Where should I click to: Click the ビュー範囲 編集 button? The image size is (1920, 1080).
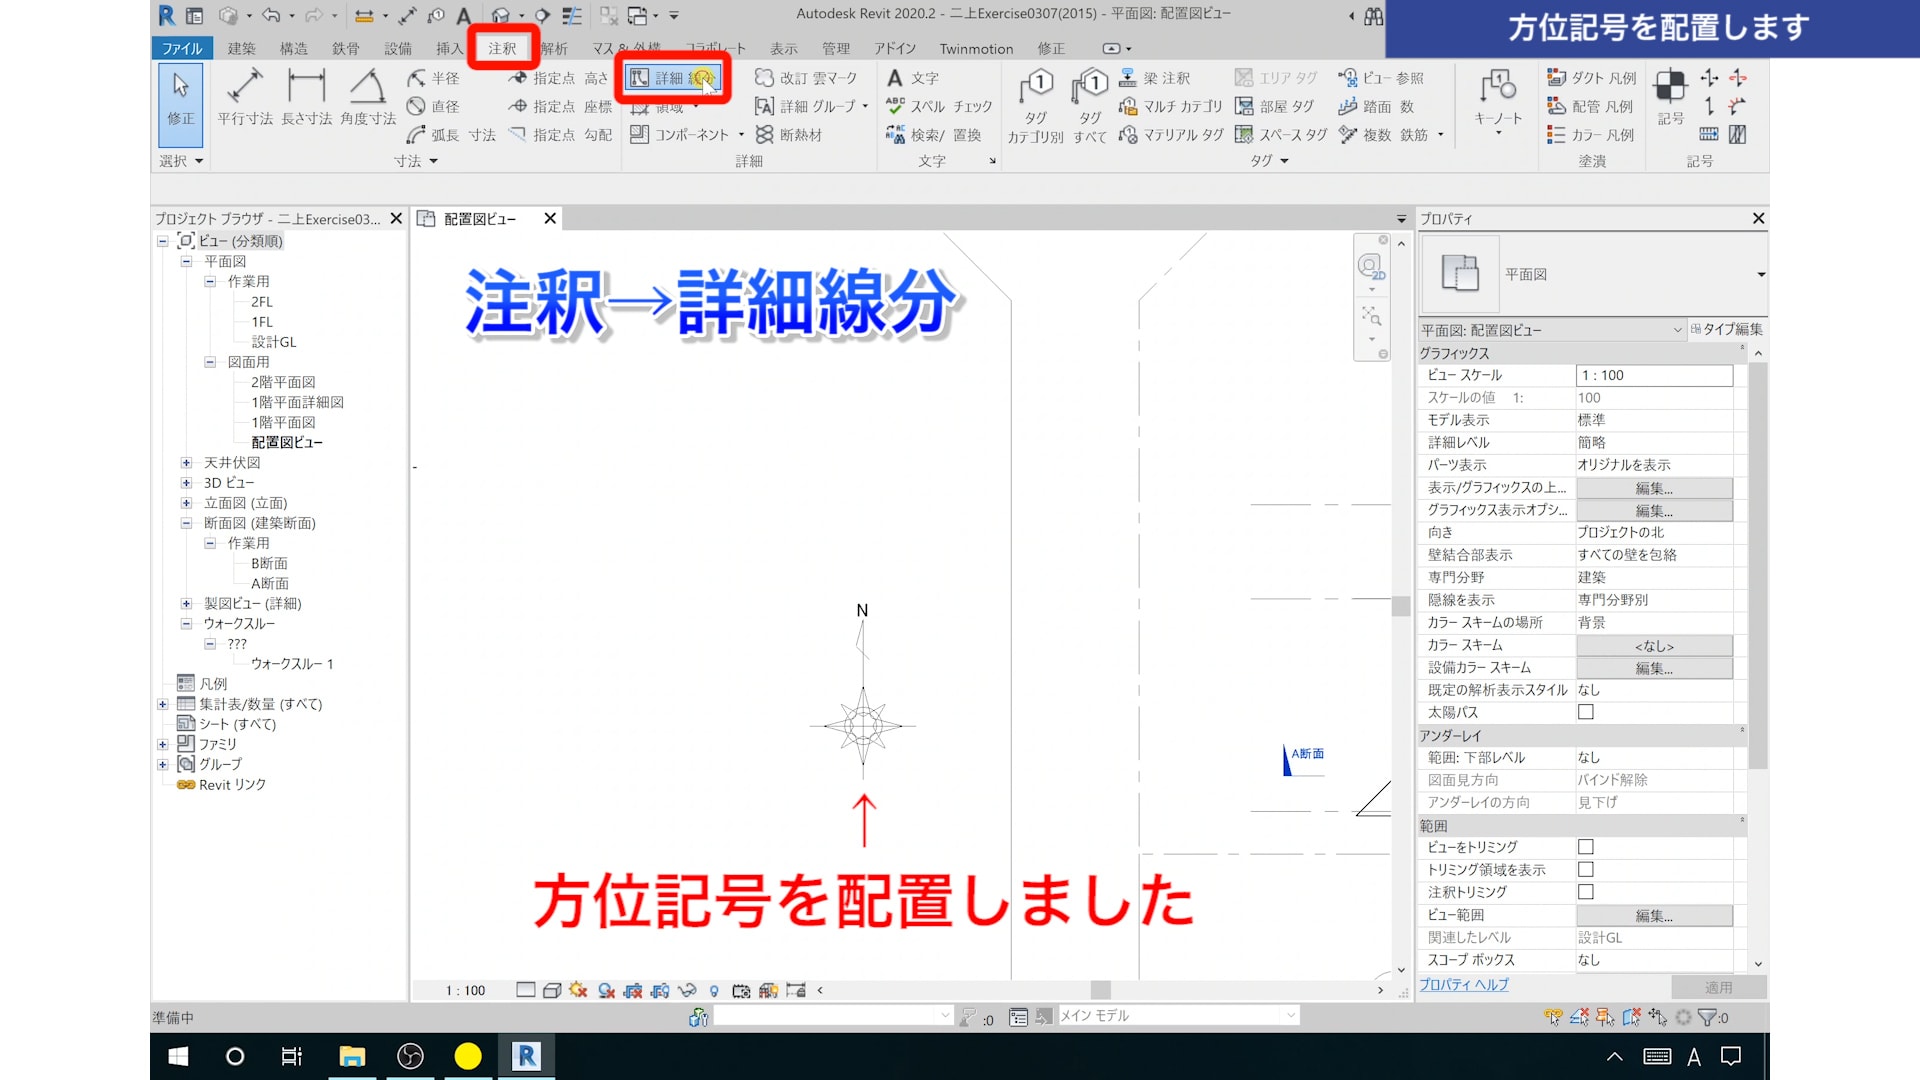pos(1653,915)
